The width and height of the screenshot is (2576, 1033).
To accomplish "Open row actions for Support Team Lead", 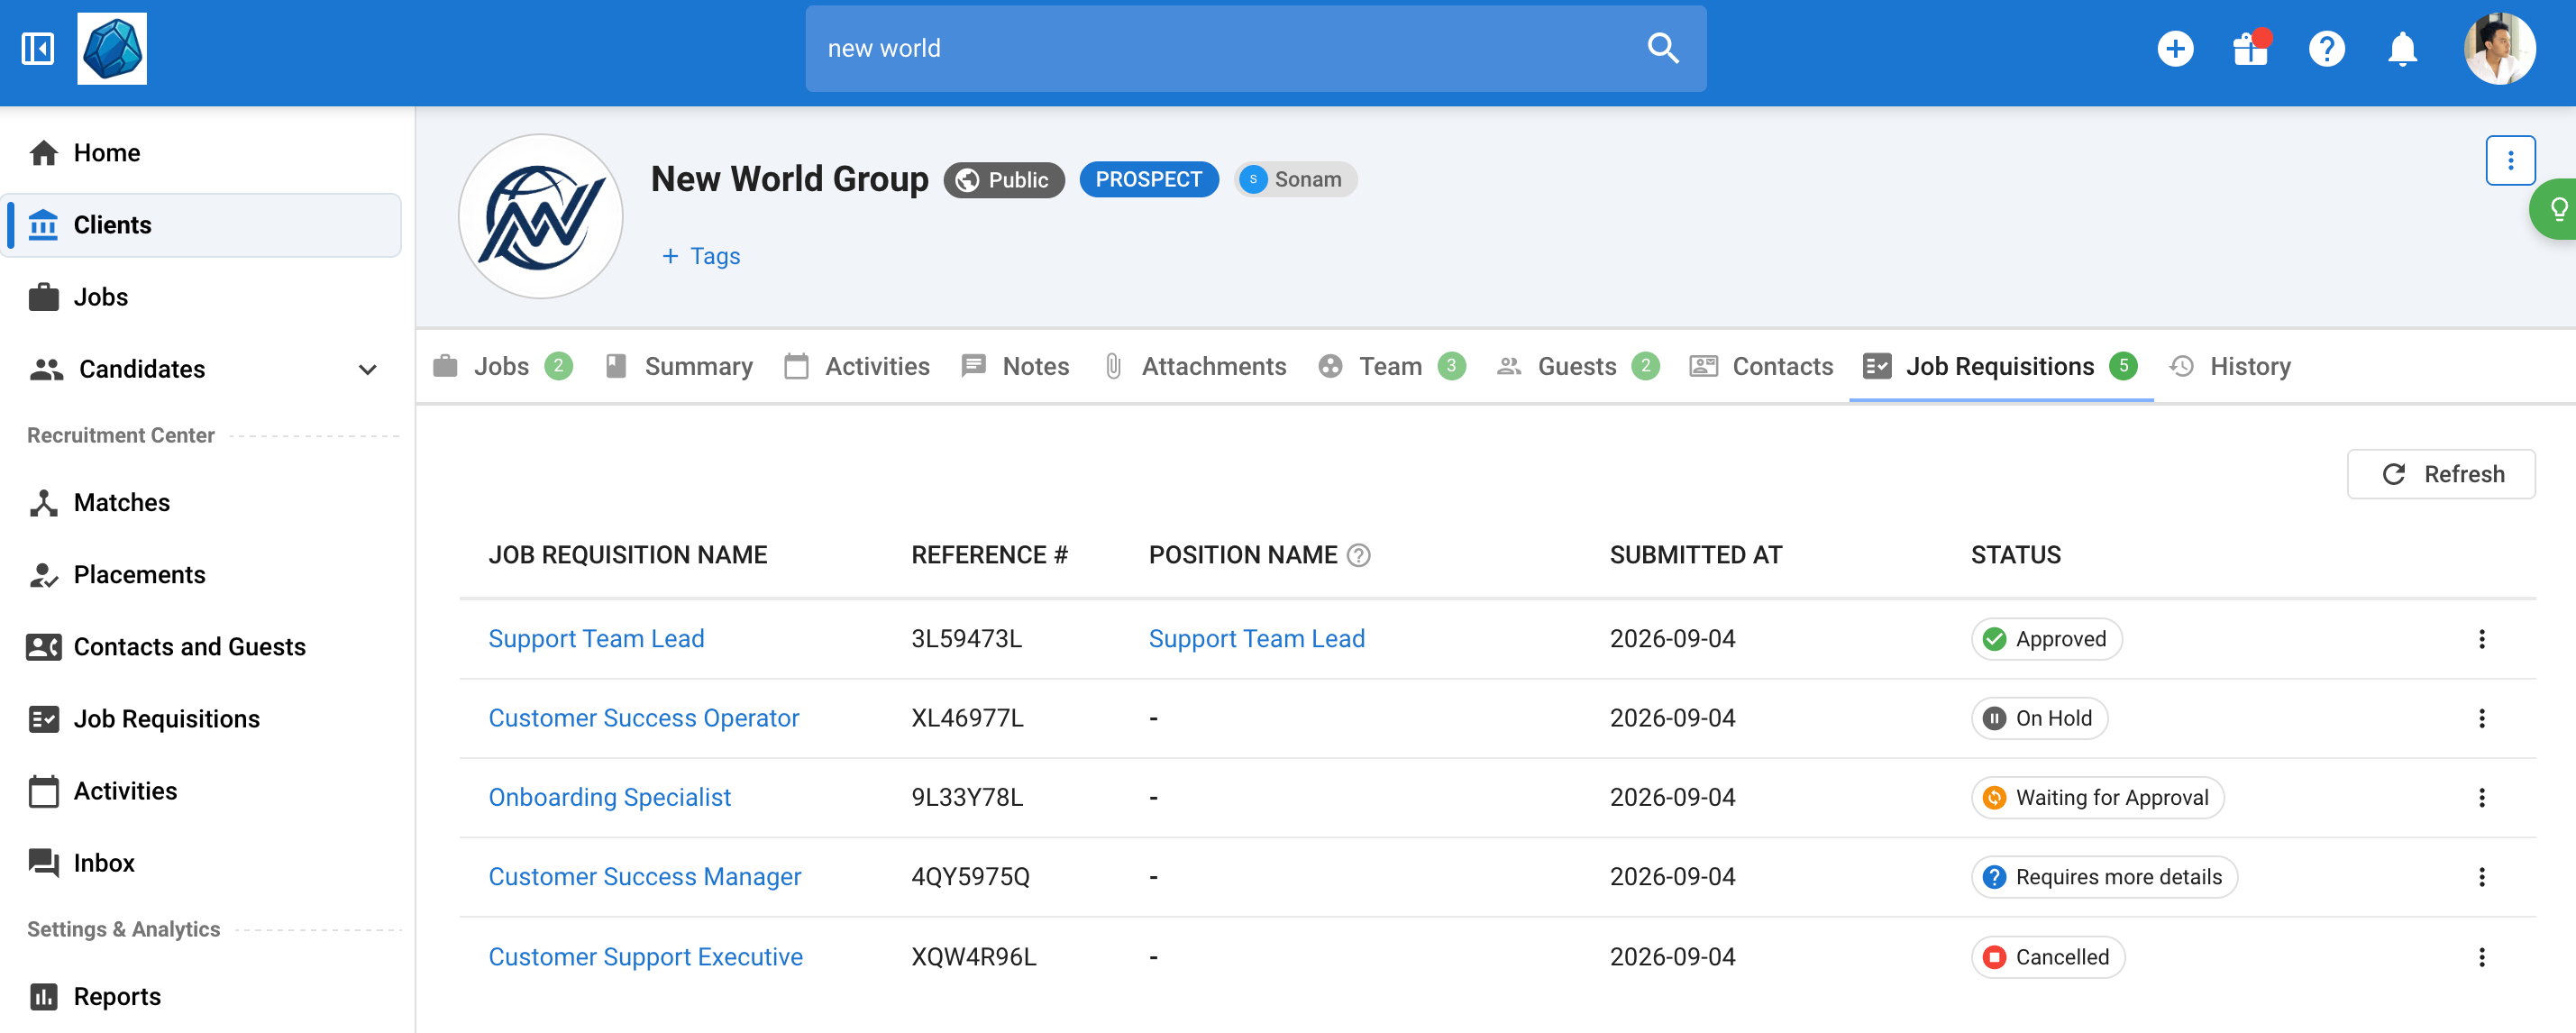I will click(x=2481, y=639).
